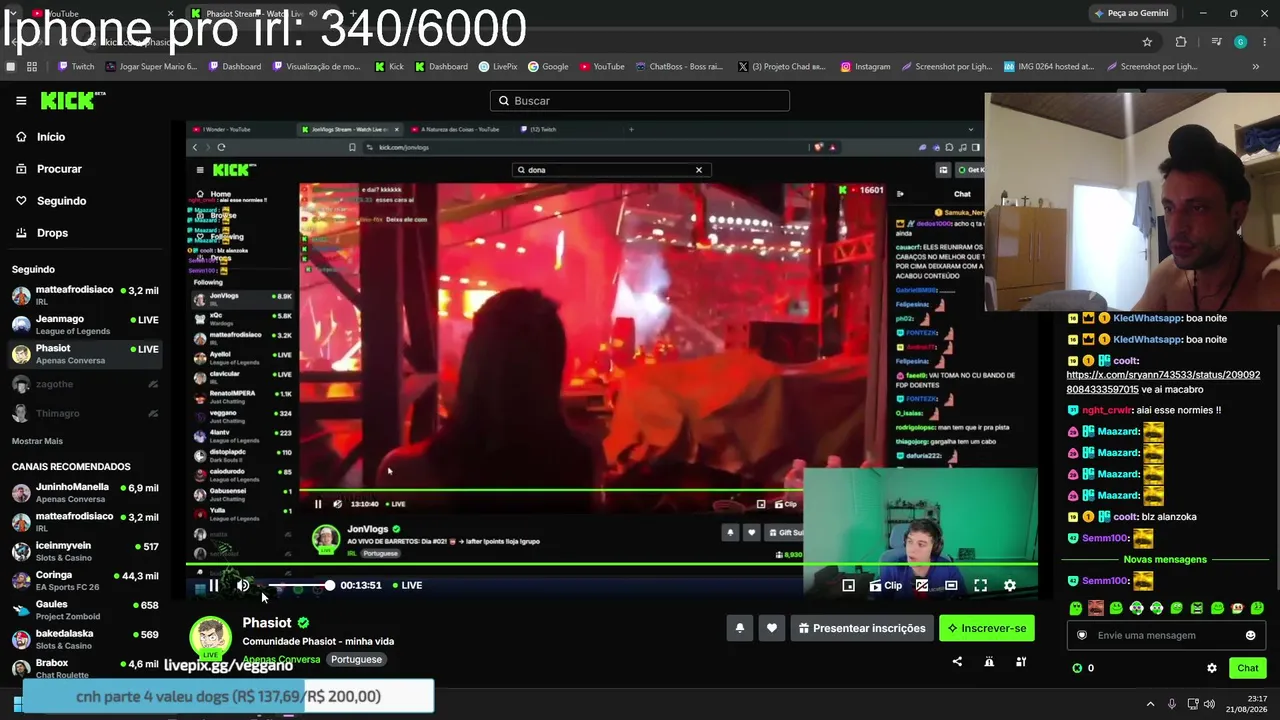Open the player settings gear
This screenshot has height=720, width=1280.
(x=1010, y=586)
